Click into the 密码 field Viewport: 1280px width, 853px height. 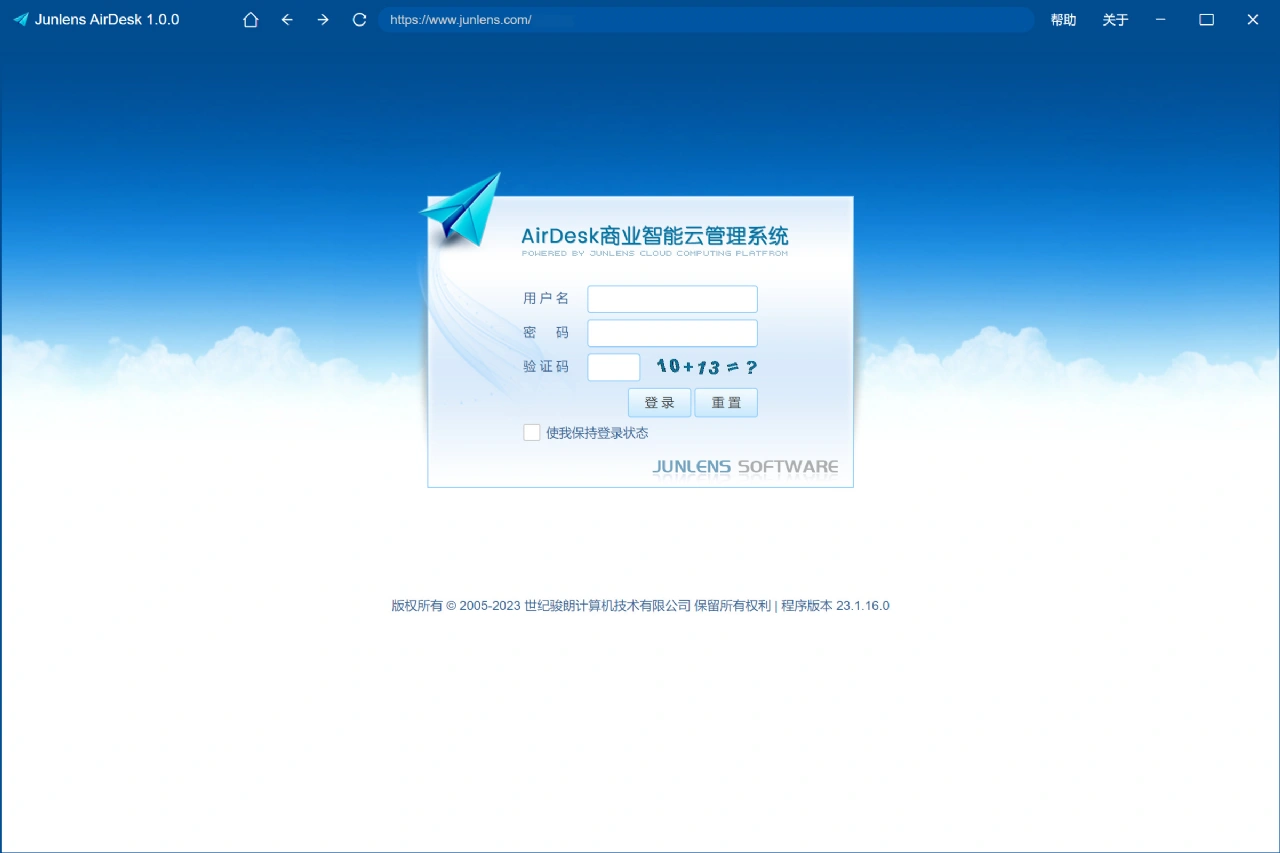point(672,333)
